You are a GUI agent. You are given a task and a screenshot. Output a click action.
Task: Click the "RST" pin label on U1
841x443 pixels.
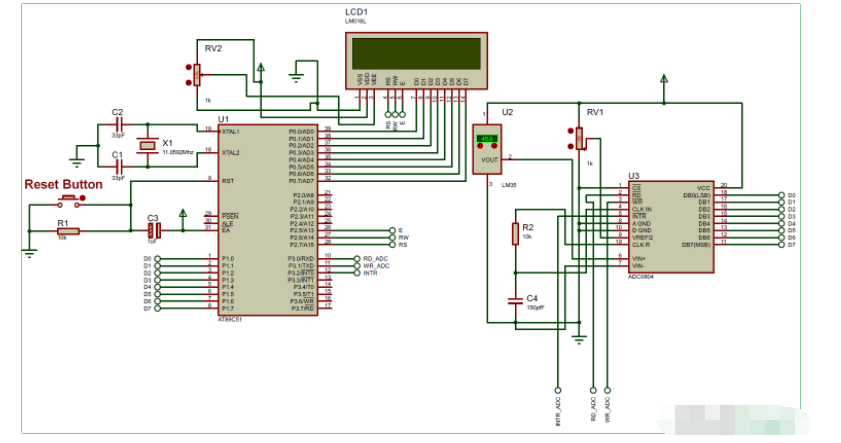point(228,181)
